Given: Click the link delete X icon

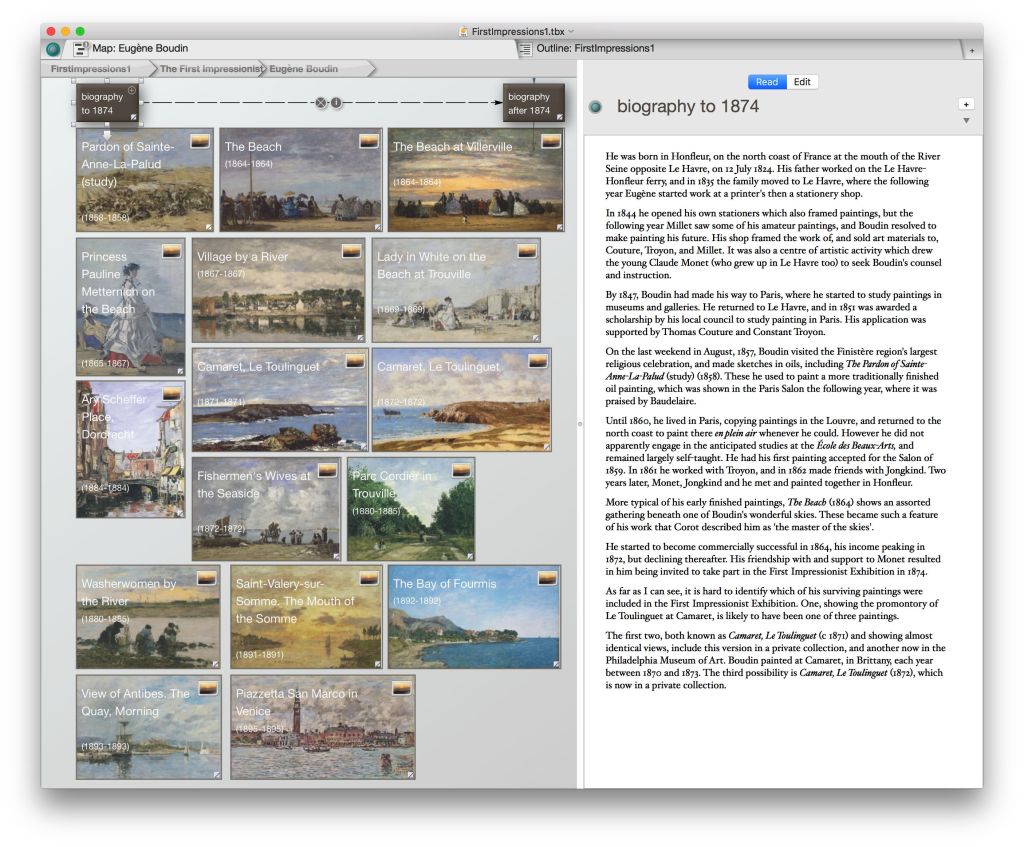Looking at the screenshot, I should click(320, 103).
